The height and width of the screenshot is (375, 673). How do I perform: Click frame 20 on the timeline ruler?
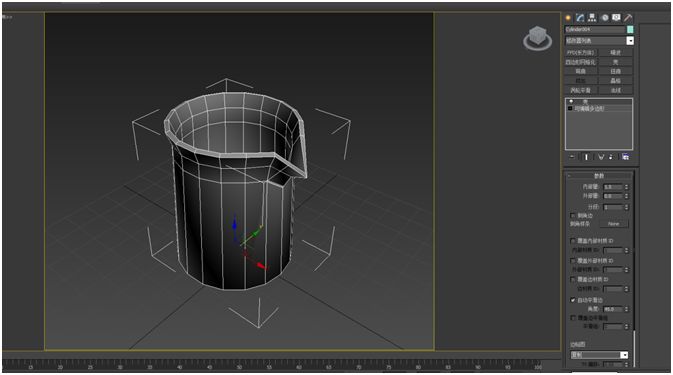[60, 367]
